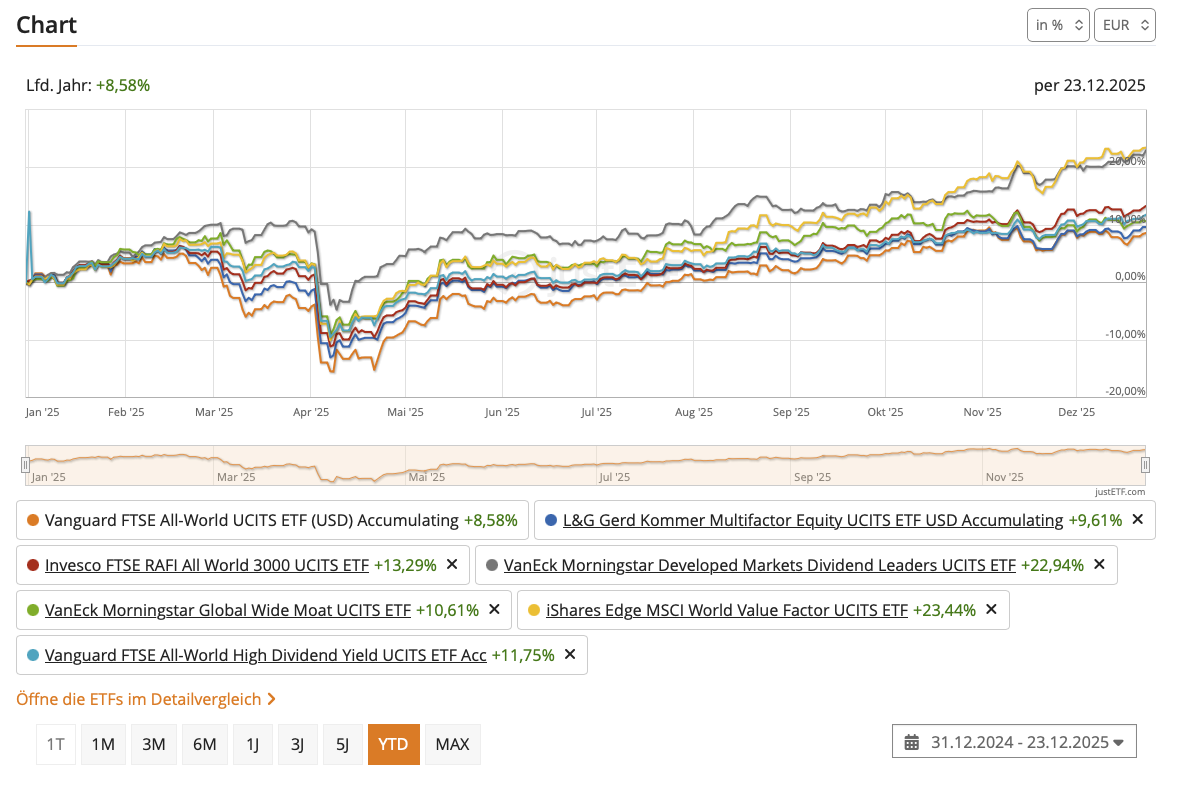This screenshot has height=787, width=1200.
Task: Click the Apr '25 x-axis label on main chart
Action: coord(312,412)
